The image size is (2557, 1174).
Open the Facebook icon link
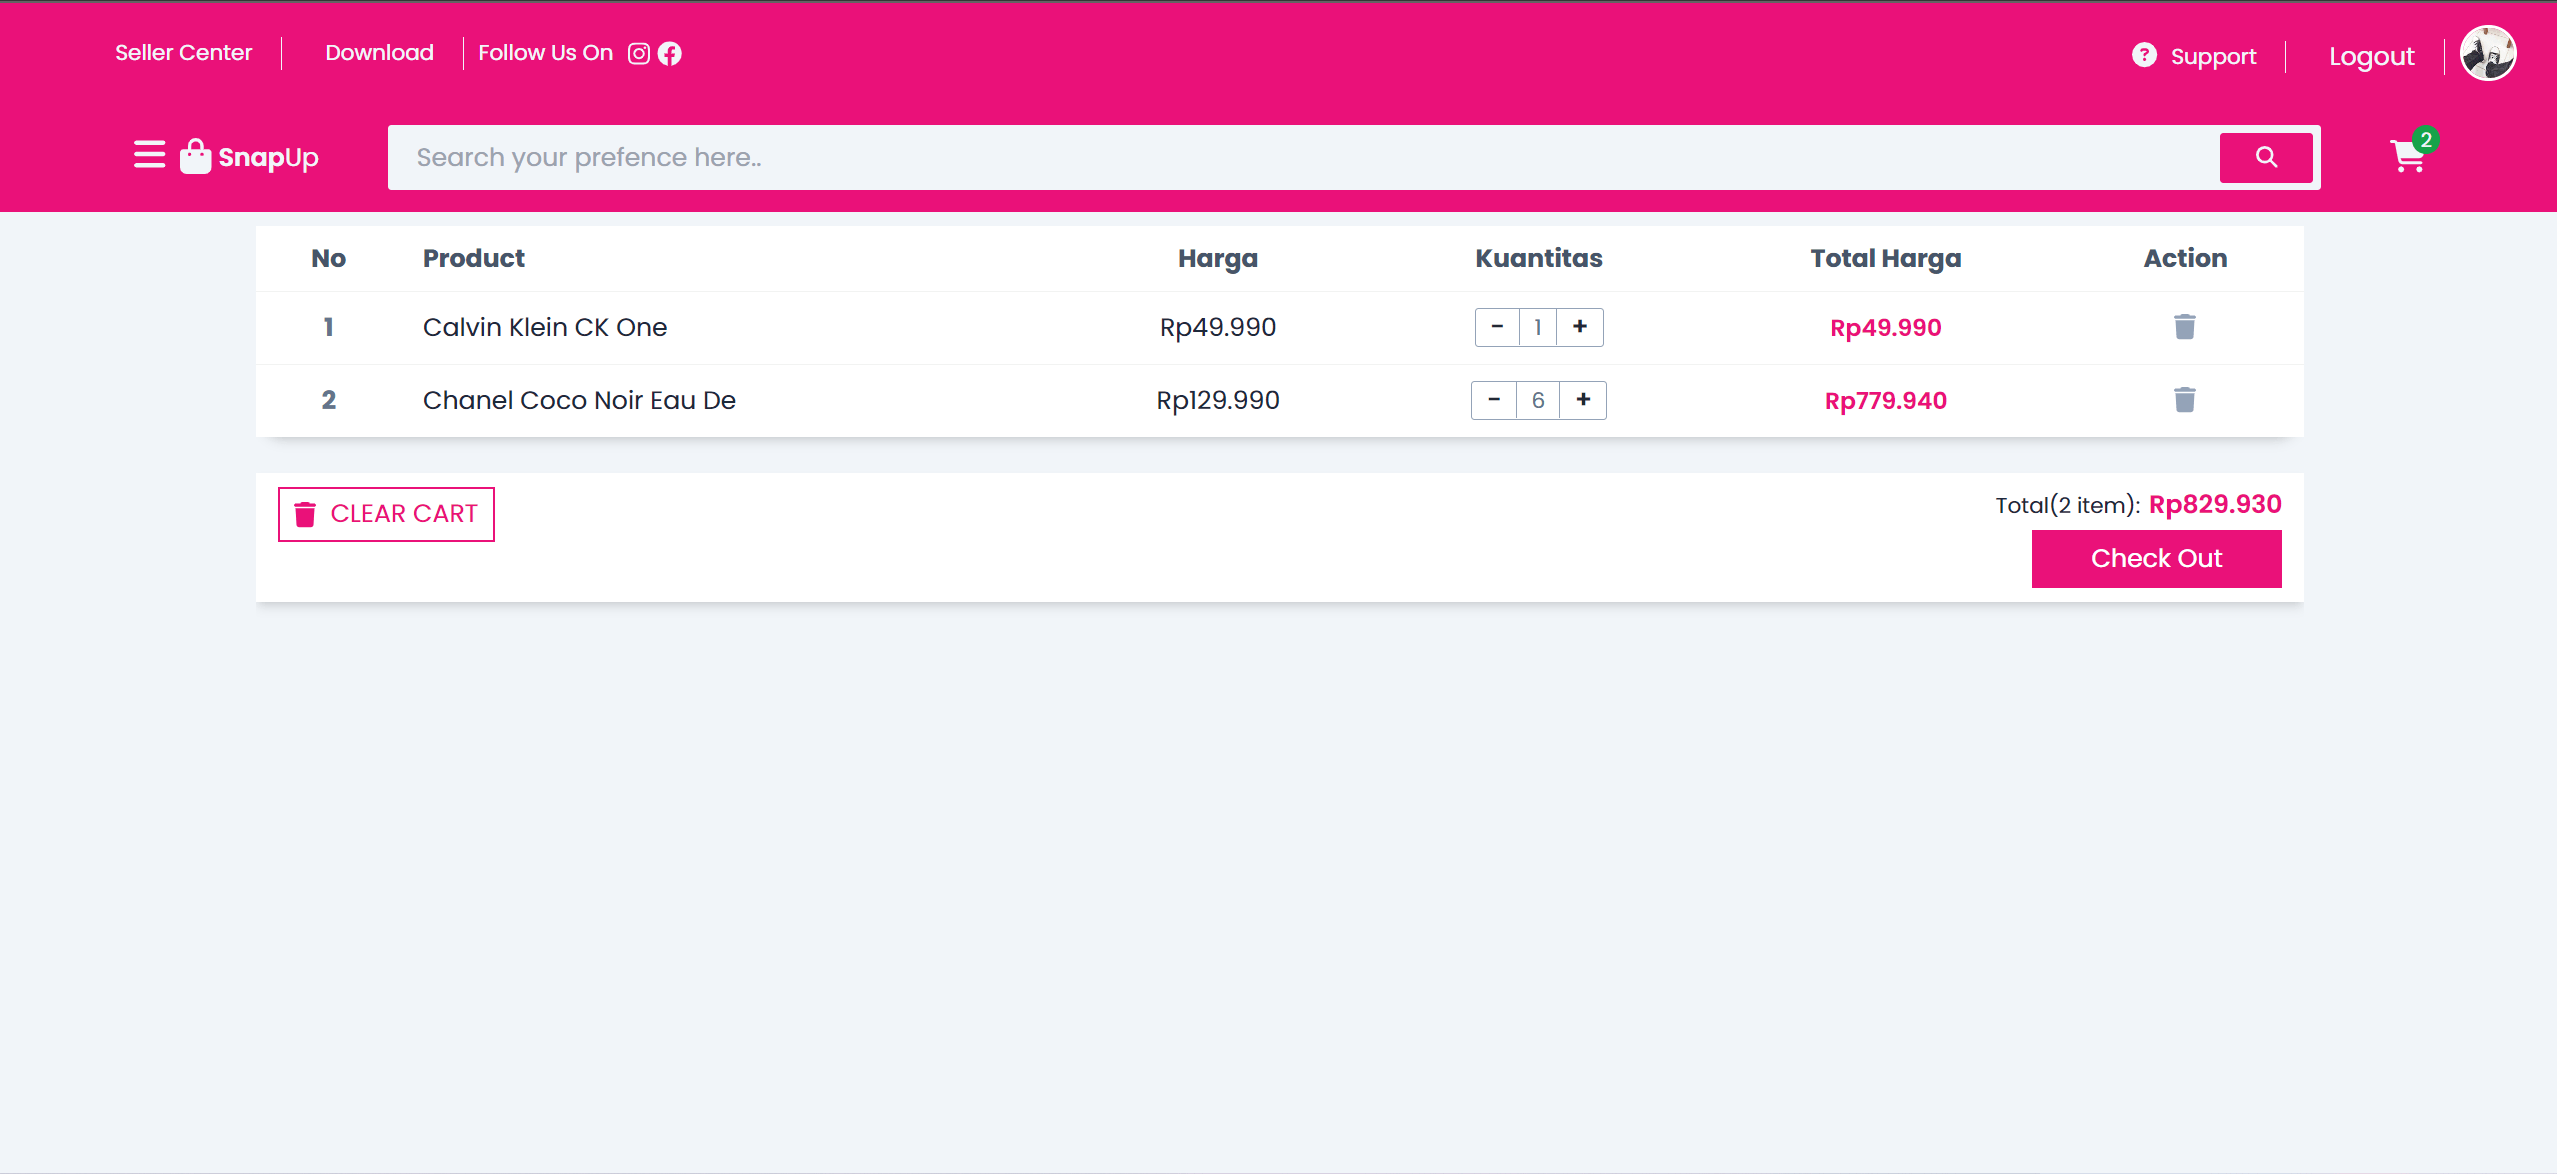tap(670, 53)
